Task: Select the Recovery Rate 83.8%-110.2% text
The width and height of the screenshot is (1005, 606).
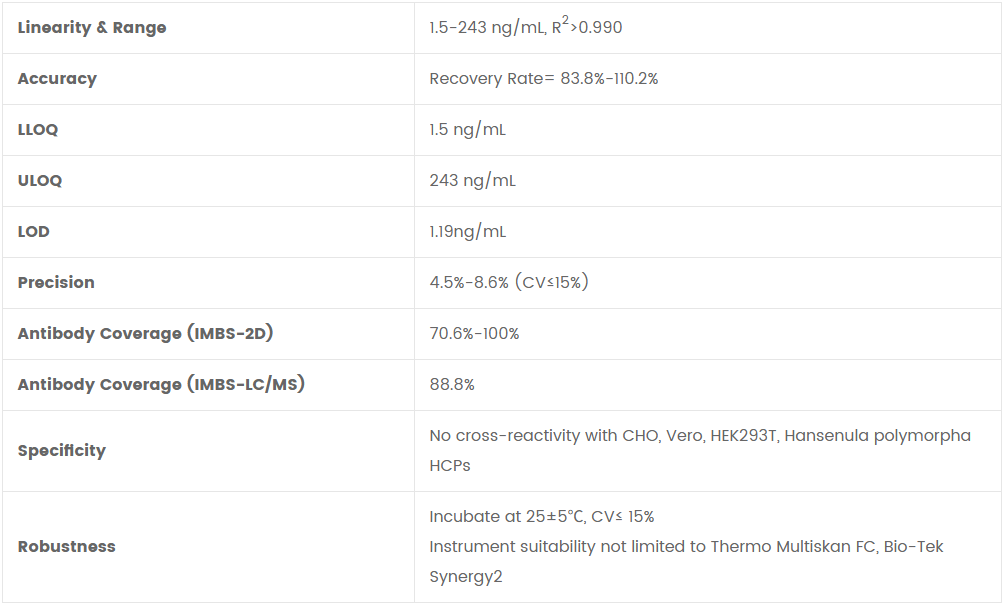Action: (543, 79)
